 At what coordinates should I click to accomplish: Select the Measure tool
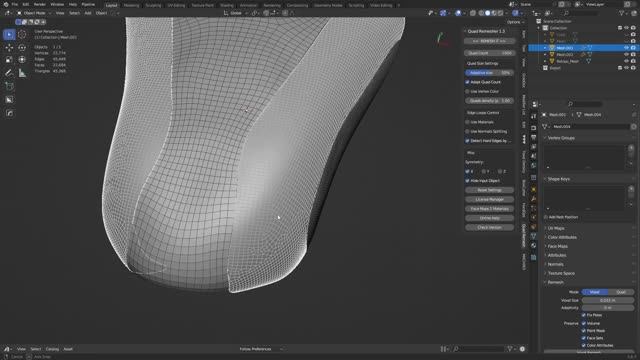tap(22, 73)
